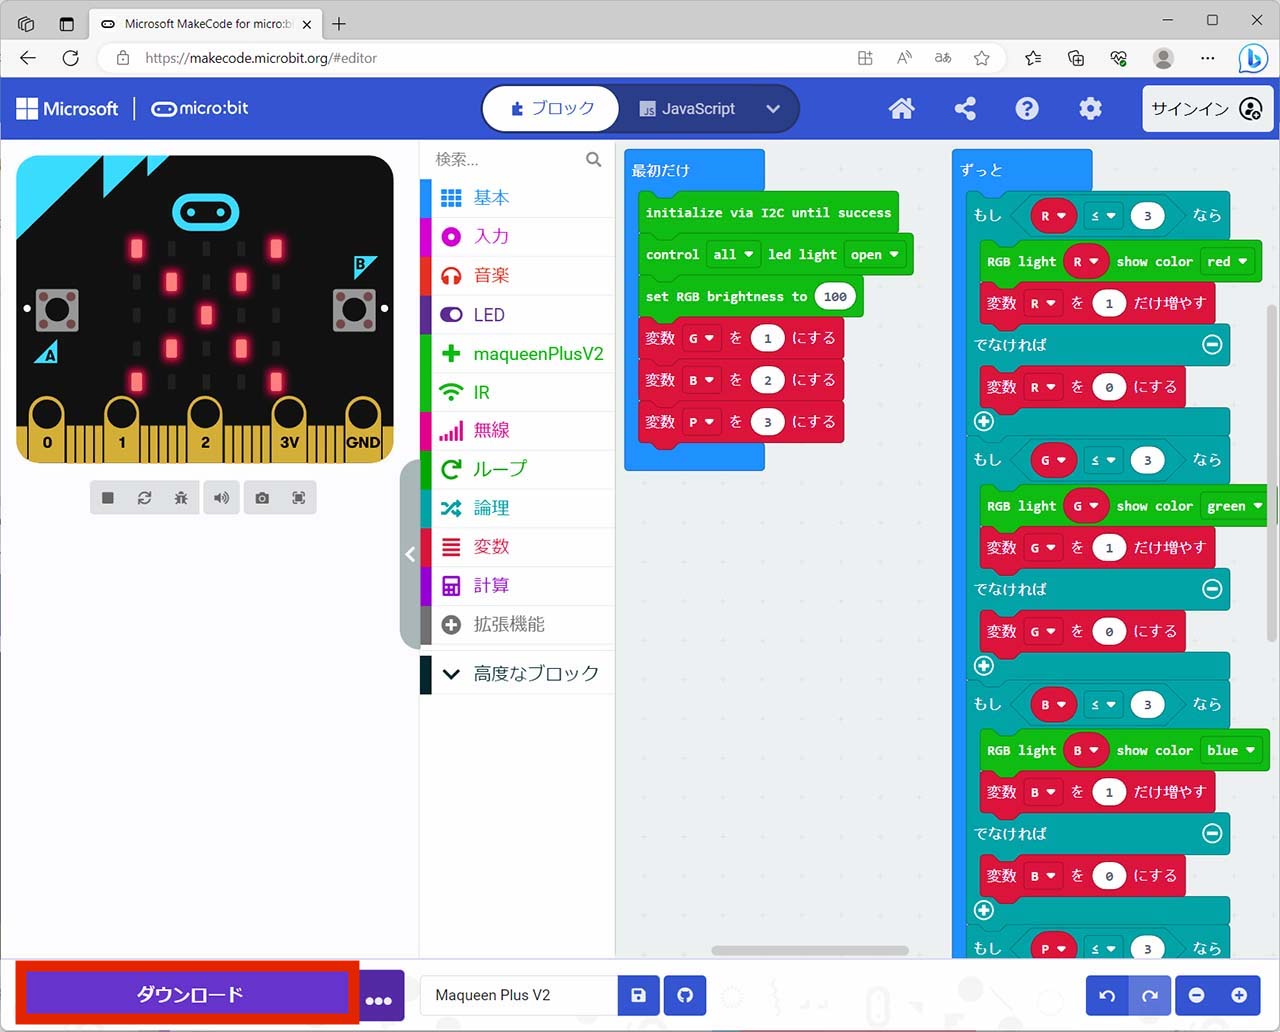Open the 'all' dropdown in control block
The width and height of the screenshot is (1280, 1032).
click(733, 255)
